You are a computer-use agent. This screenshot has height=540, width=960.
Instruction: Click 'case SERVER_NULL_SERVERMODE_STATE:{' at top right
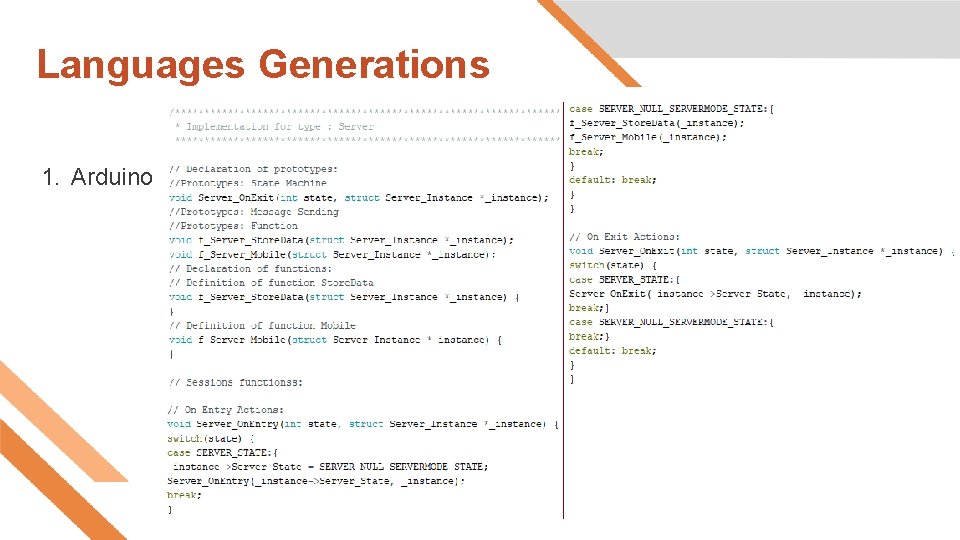[x=672, y=109]
